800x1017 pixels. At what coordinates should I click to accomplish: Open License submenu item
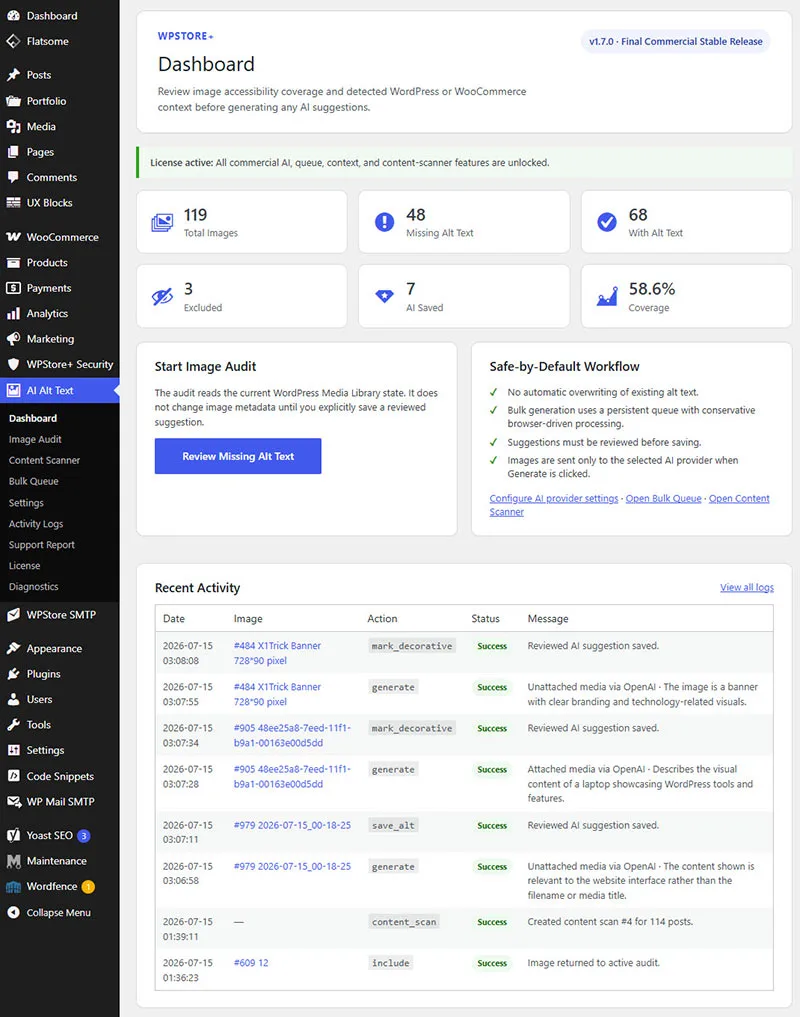pyautogui.click(x=25, y=566)
